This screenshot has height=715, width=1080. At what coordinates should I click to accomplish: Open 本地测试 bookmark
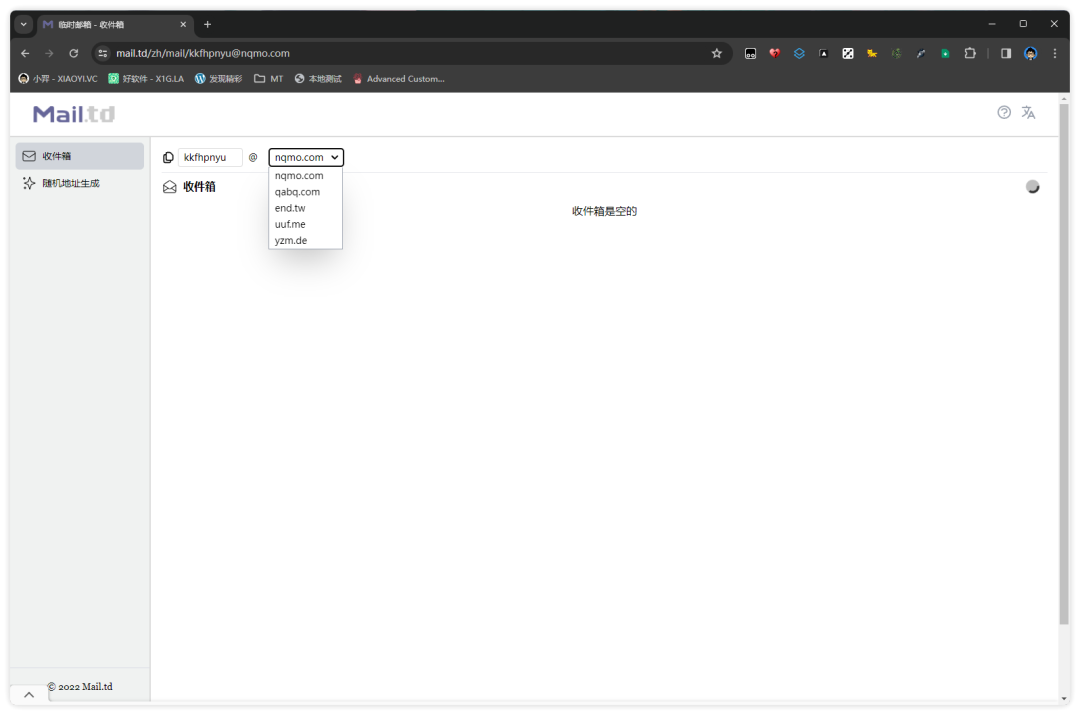(x=318, y=79)
